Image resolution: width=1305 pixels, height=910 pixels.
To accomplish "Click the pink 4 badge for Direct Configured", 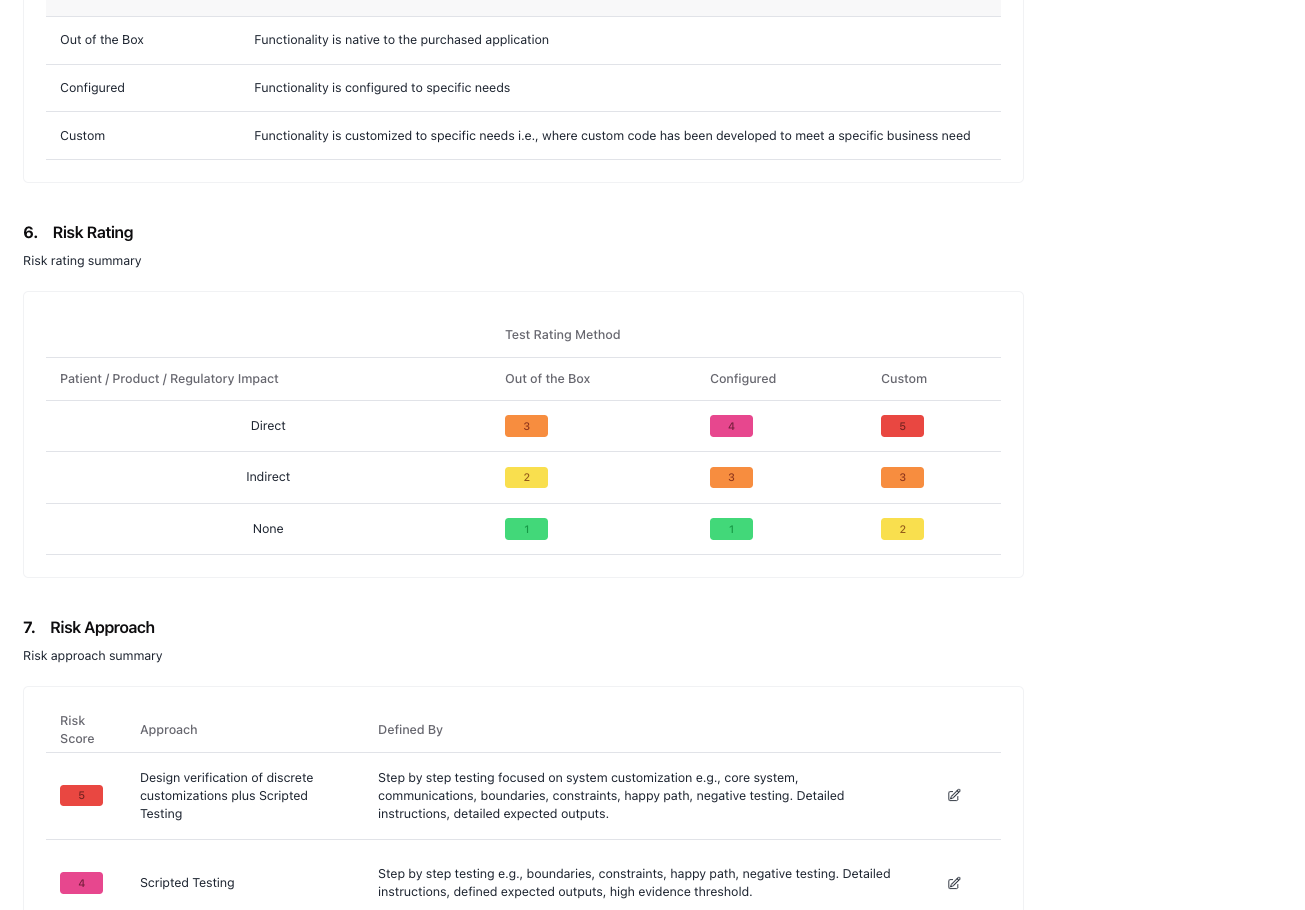I will click(731, 426).
